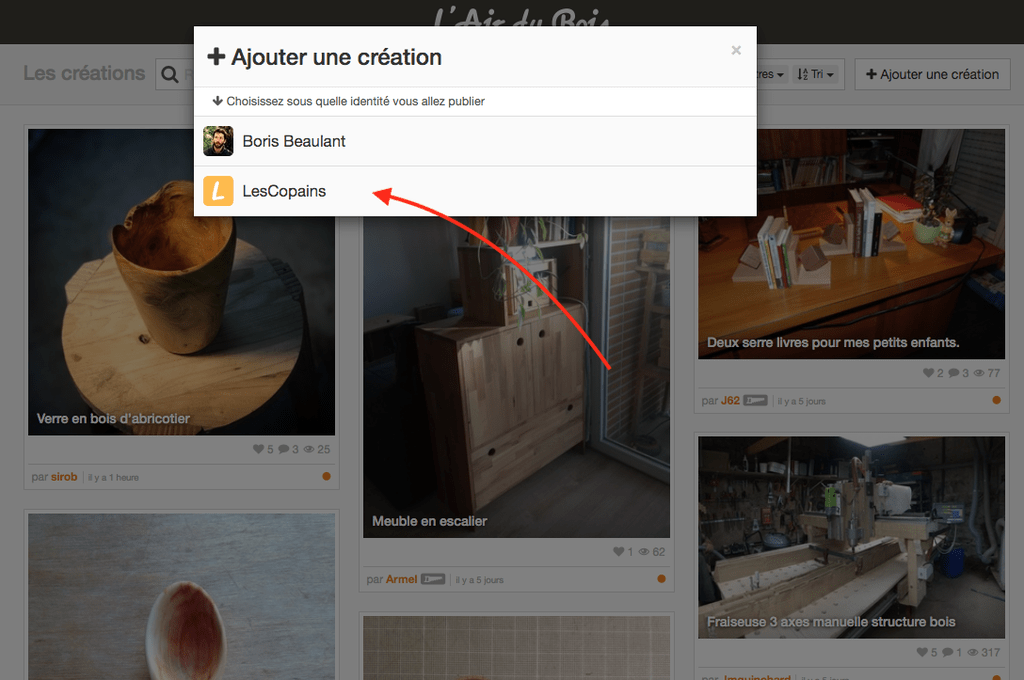Click heart icon on Verre en bois card

(259, 449)
